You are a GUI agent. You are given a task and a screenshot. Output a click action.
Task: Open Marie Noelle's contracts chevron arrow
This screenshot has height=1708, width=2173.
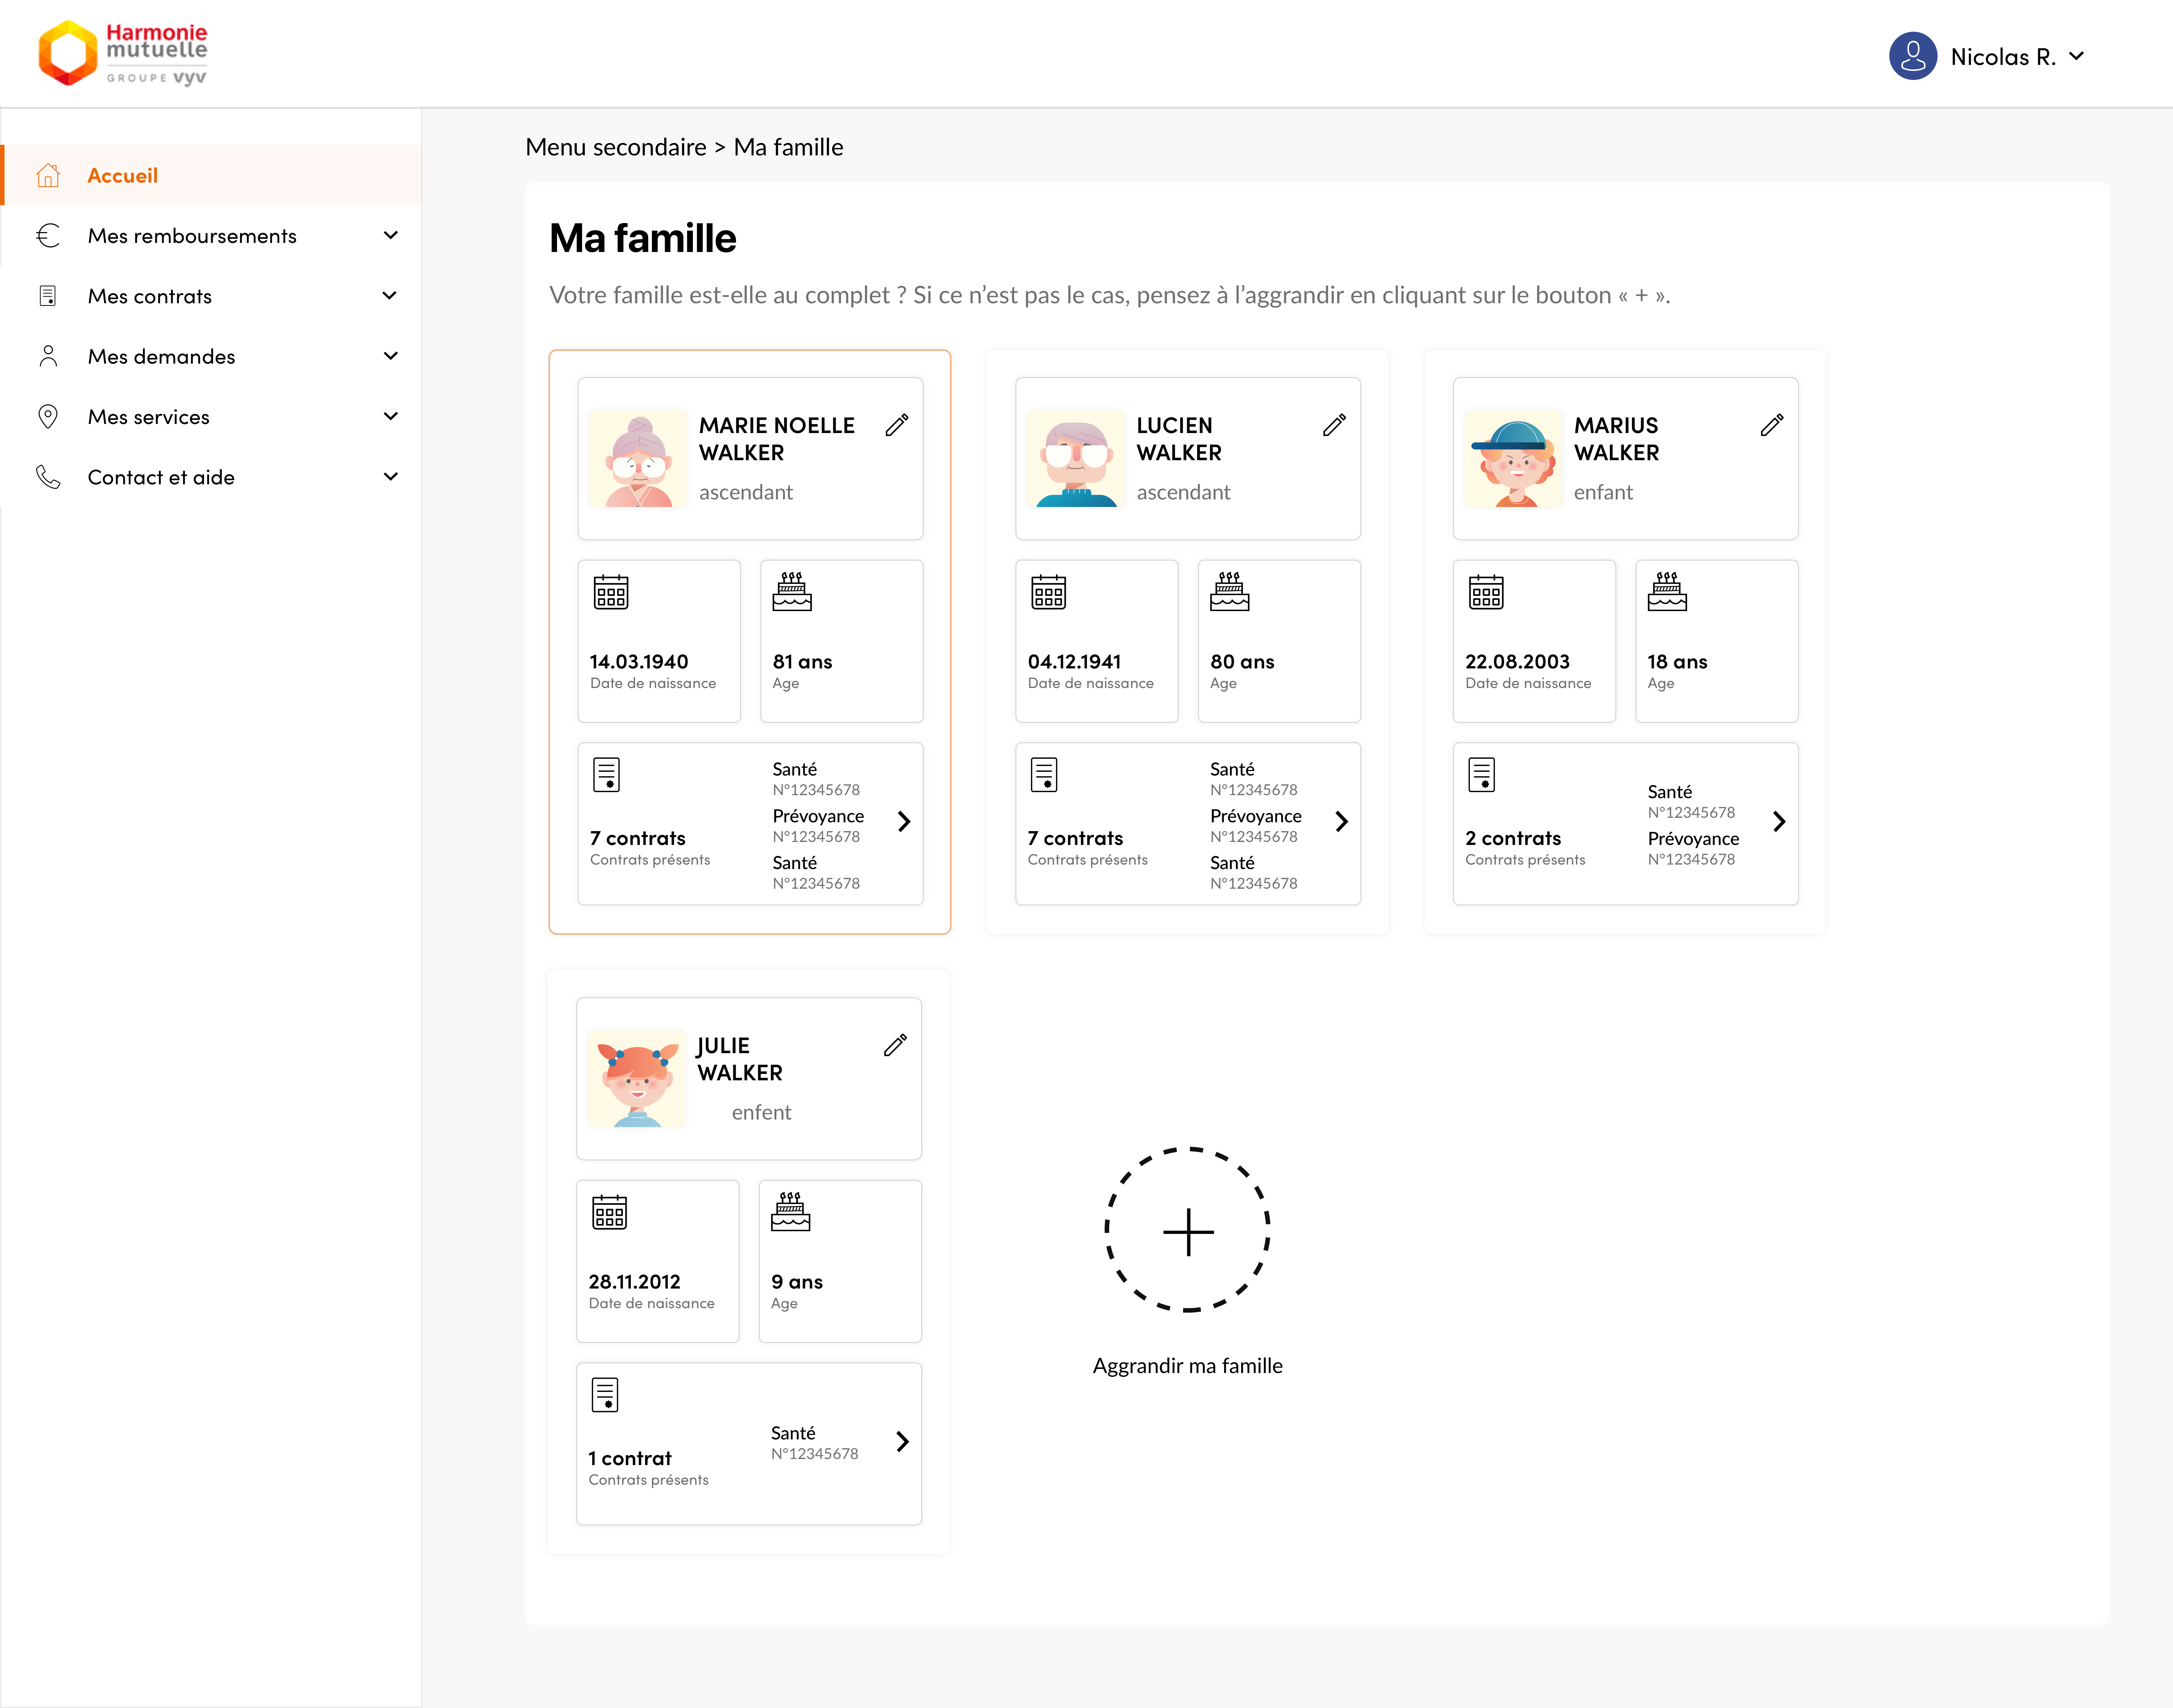click(x=904, y=822)
